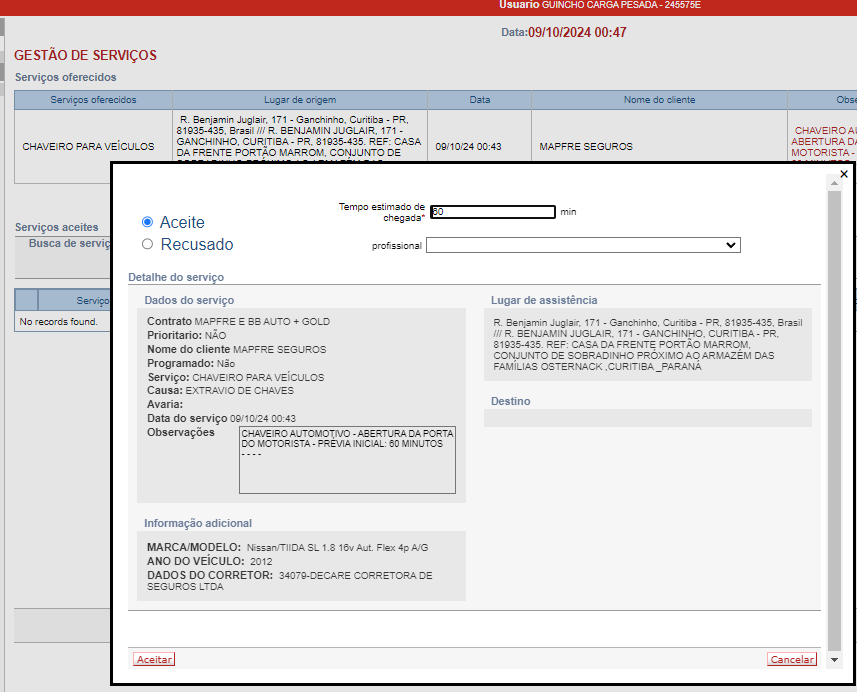Open the profissional dropdown
This screenshot has width=857, height=692.
pyautogui.click(x=583, y=245)
